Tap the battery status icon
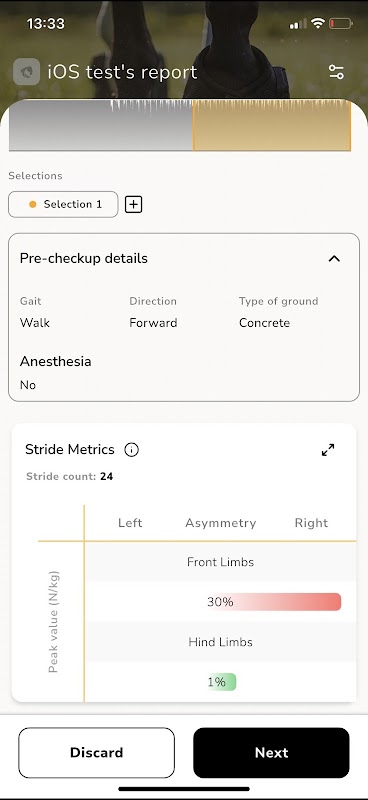The height and width of the screenshot is (800, 368). click(341, 23)
